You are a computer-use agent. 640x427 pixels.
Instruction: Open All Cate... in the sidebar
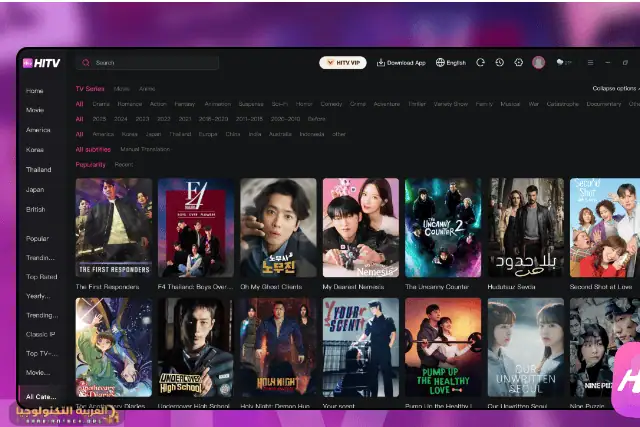click(41, 396)
